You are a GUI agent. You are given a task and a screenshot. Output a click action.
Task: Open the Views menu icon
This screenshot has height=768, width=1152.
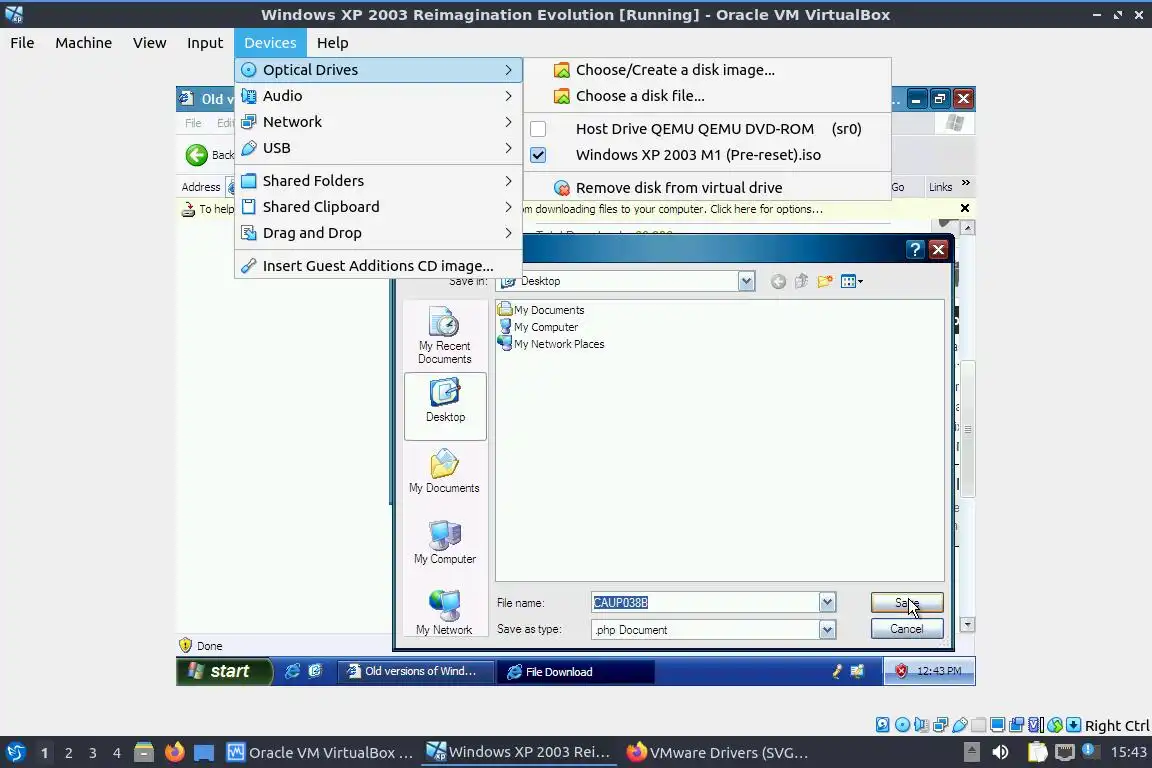[x=852, y=281]
